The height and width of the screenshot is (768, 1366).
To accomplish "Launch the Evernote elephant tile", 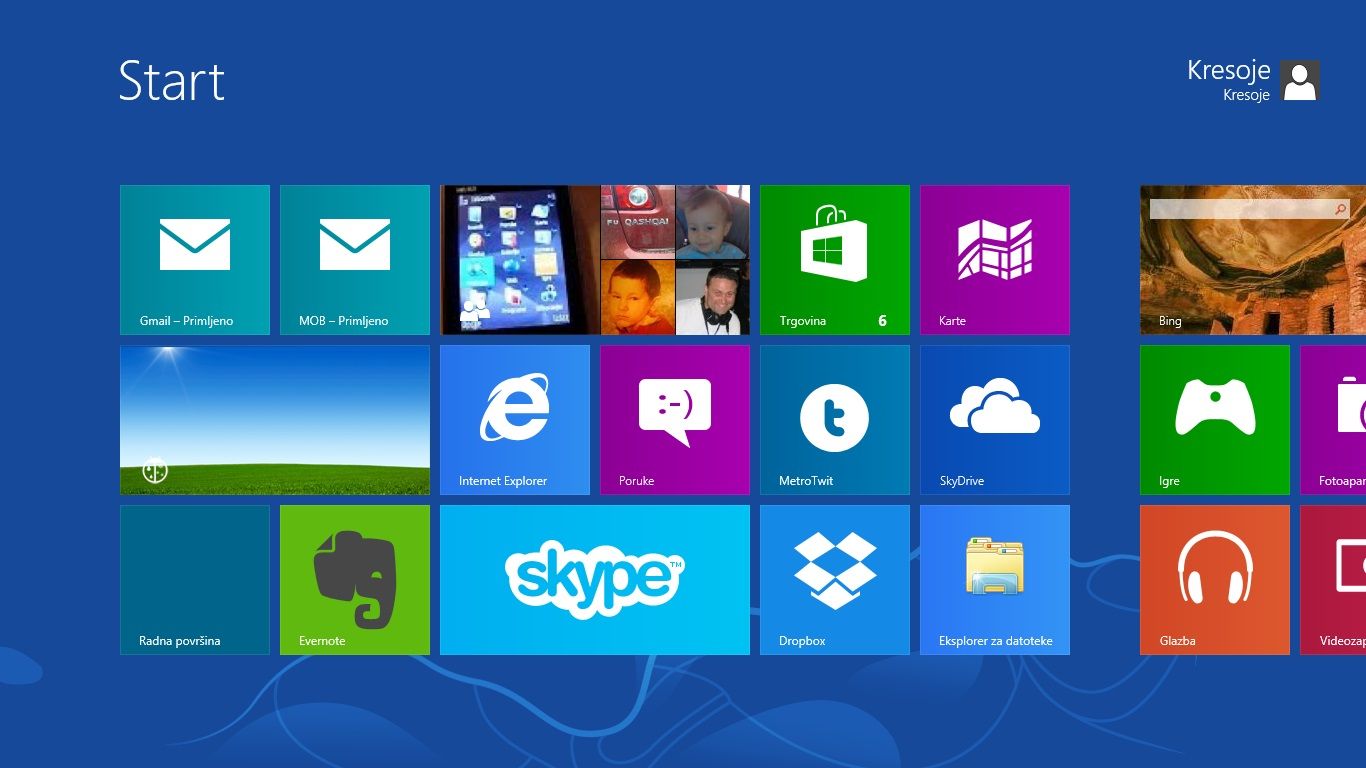I will click(x=355, y=580).
